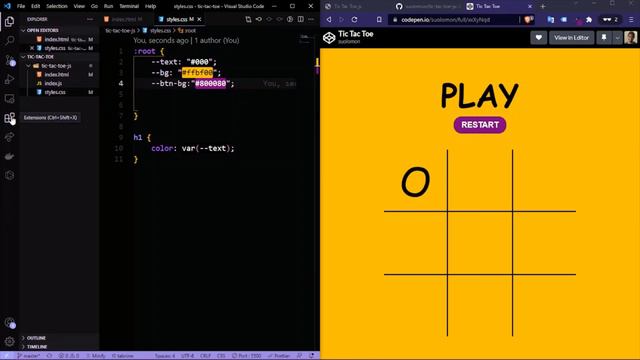Open editor More Actions ellipsis menu
Screen dimensions: 640x360
tap(311, 19)
